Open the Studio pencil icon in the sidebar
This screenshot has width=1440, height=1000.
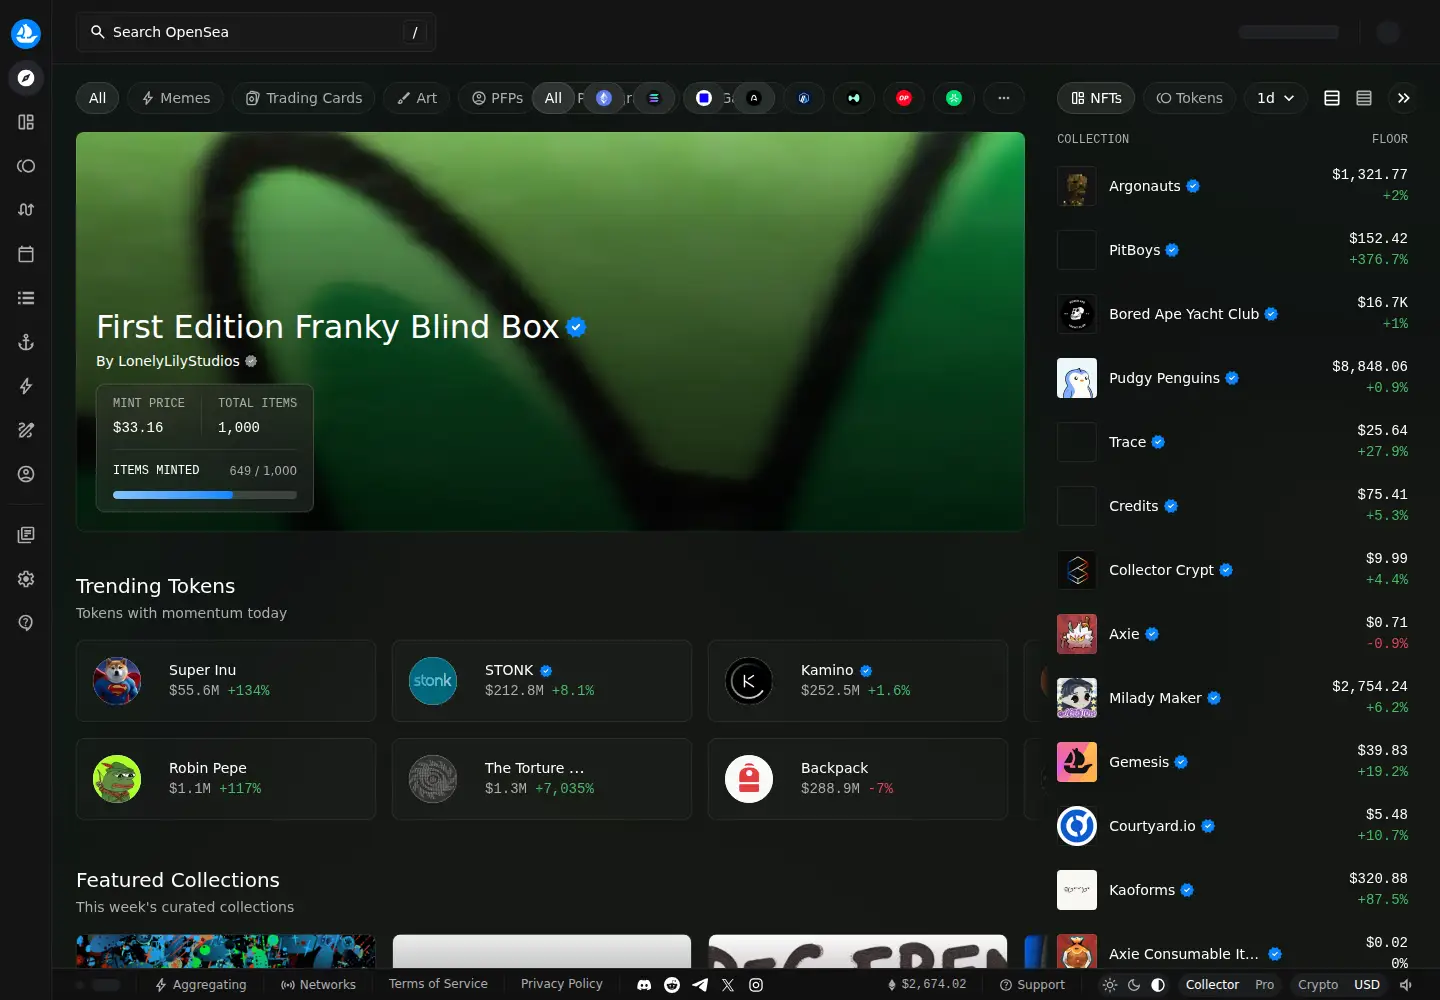click(26, 430)
